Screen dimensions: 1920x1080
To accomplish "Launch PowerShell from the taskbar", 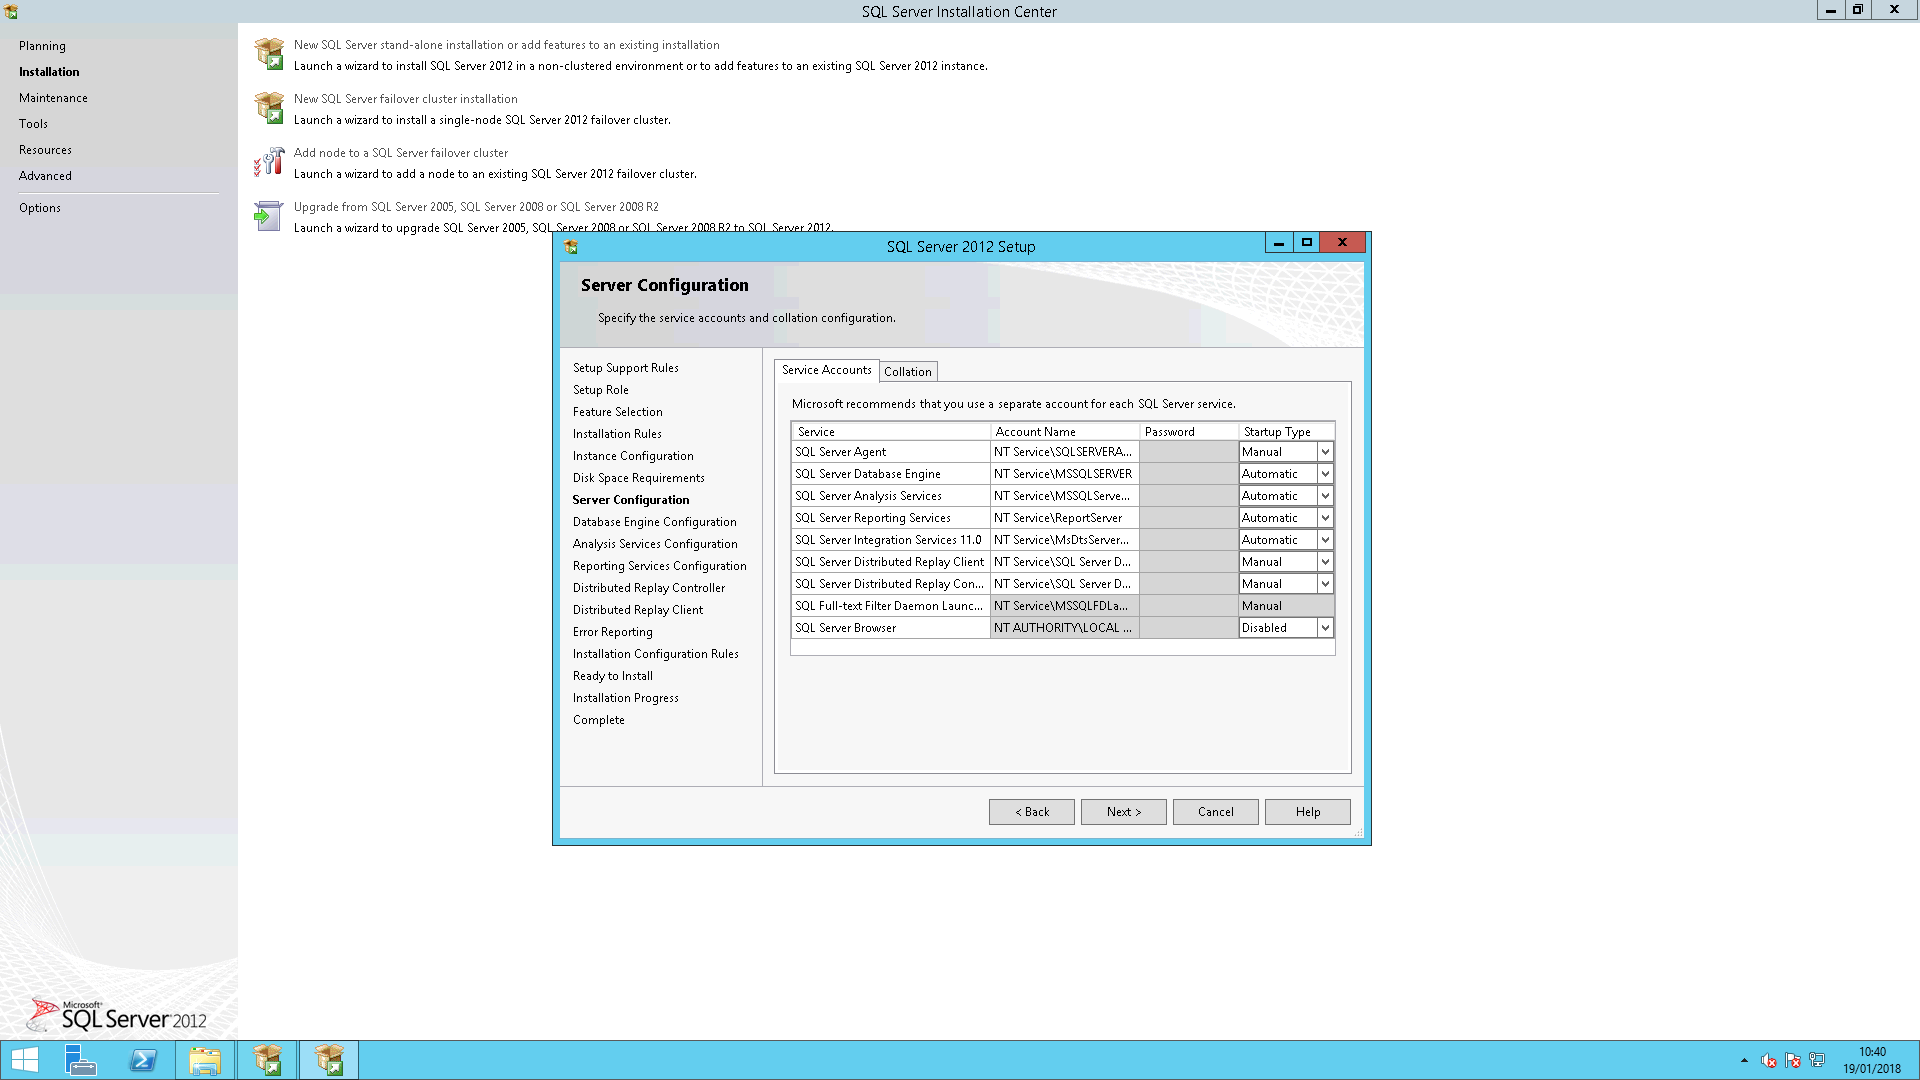I will (143, 1060).
